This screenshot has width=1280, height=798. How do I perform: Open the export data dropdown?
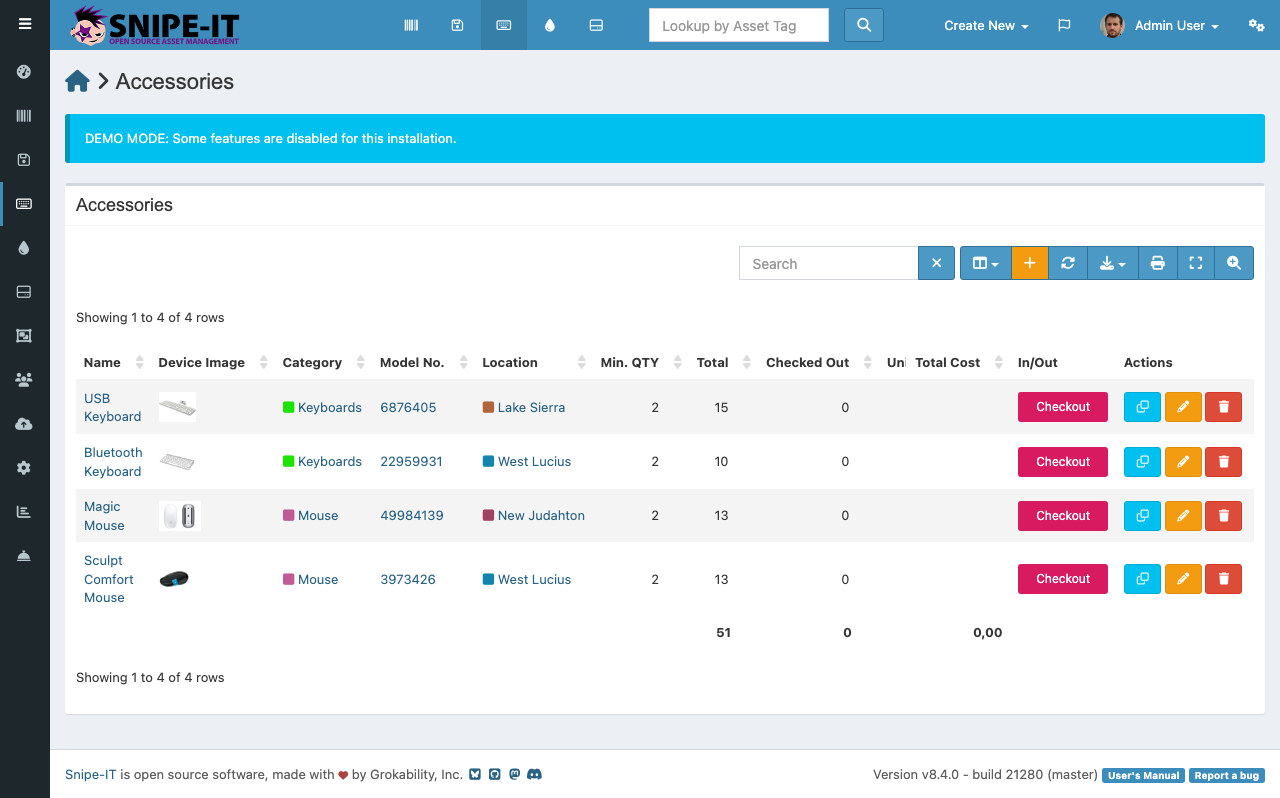pos(1113,263)
